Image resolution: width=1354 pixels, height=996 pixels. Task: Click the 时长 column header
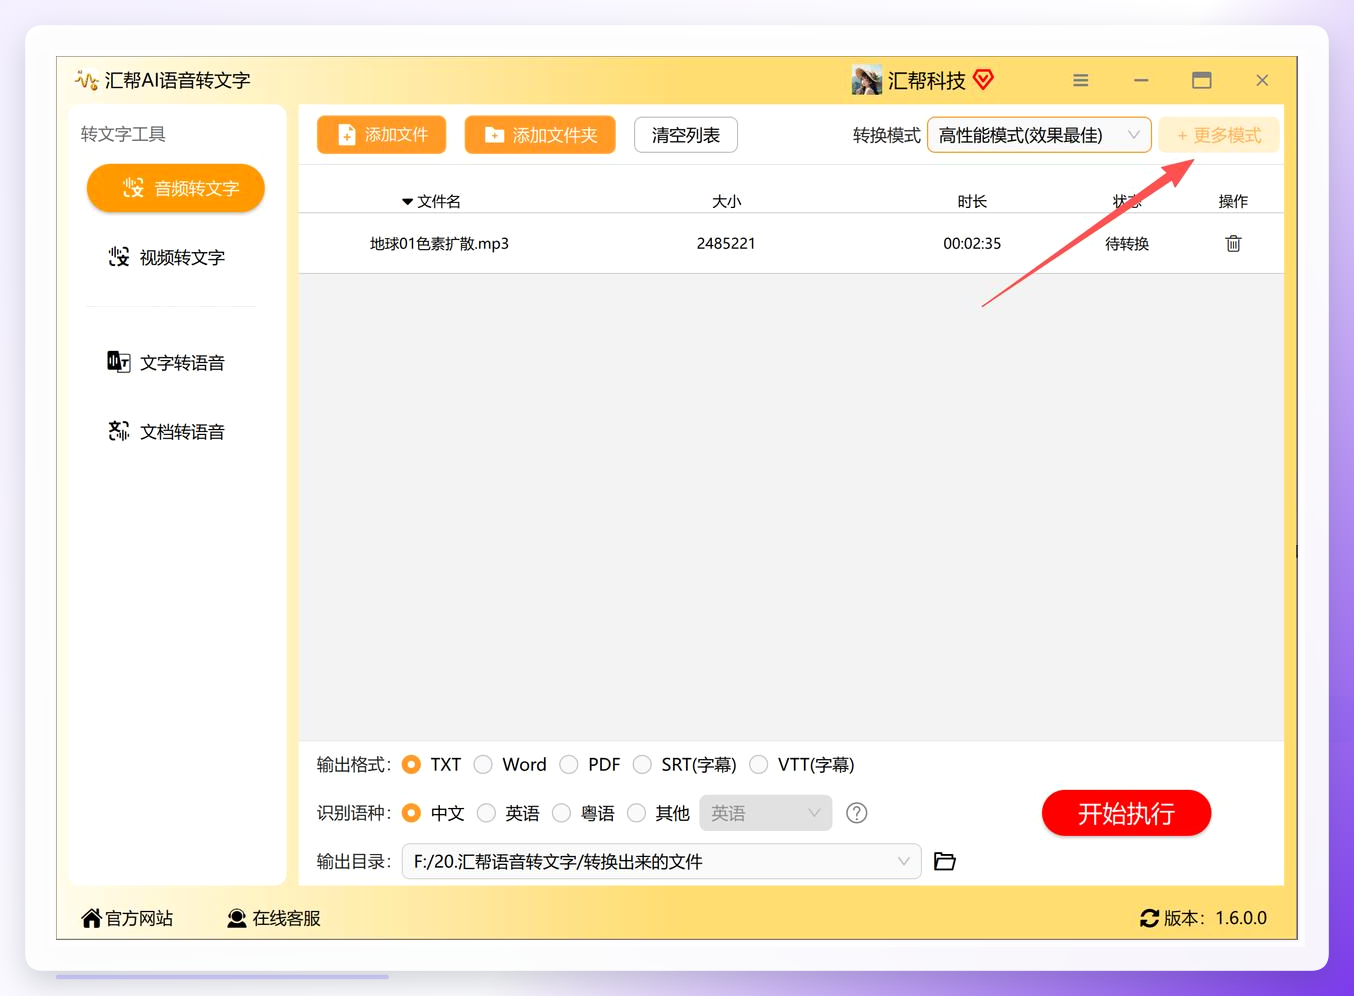tap(972, 201)
